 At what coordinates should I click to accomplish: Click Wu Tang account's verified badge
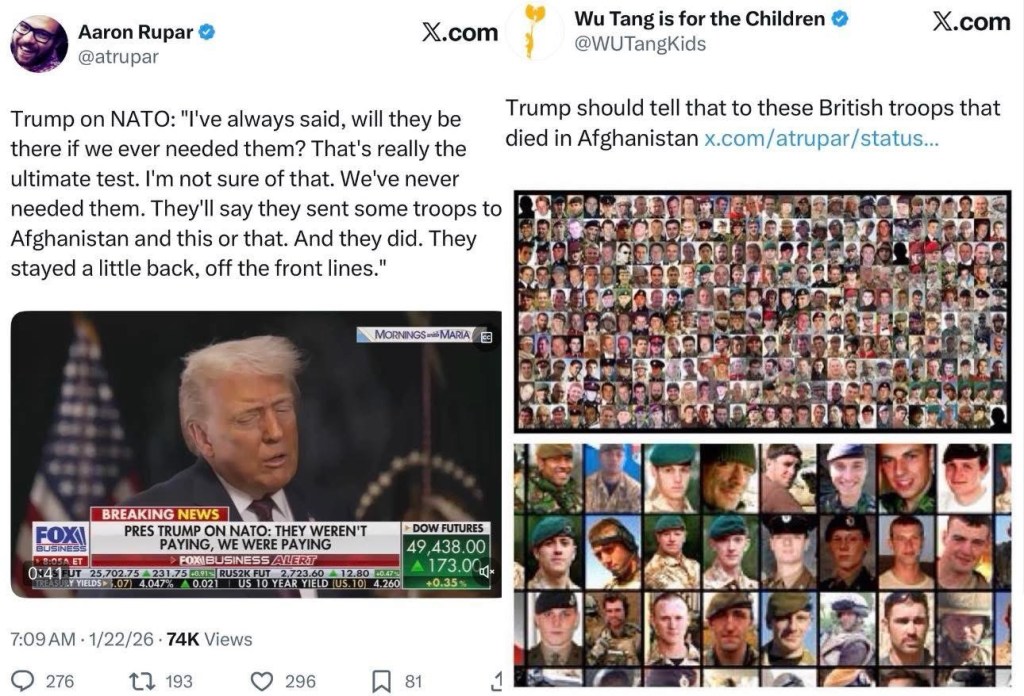pos(839,19)
